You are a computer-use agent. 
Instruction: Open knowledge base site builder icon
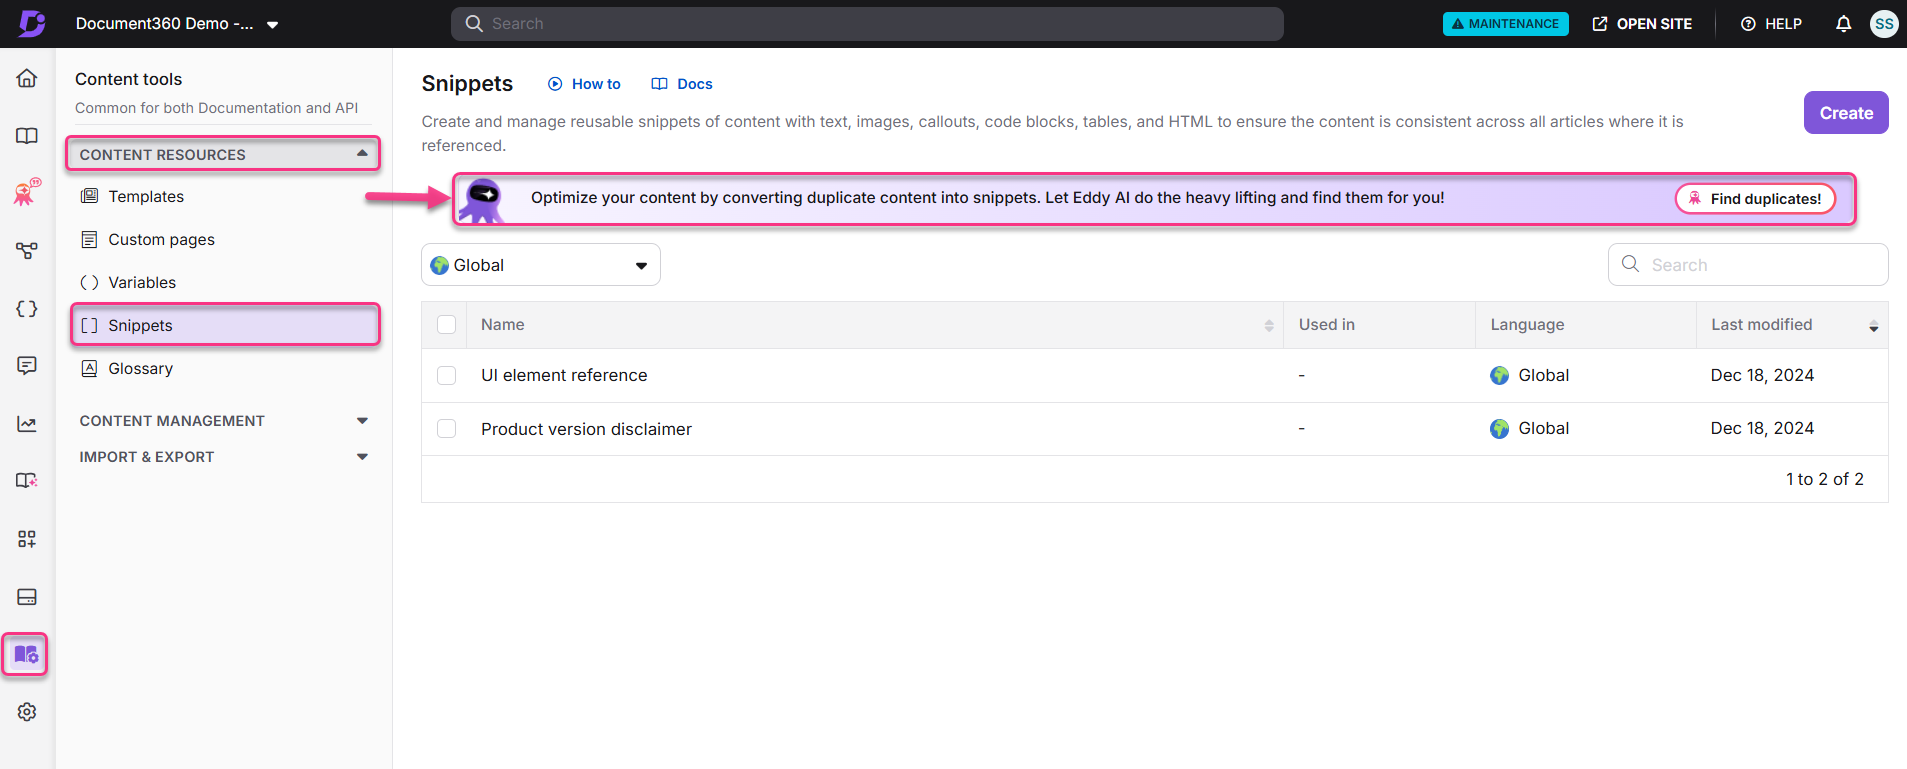point(27,481)
